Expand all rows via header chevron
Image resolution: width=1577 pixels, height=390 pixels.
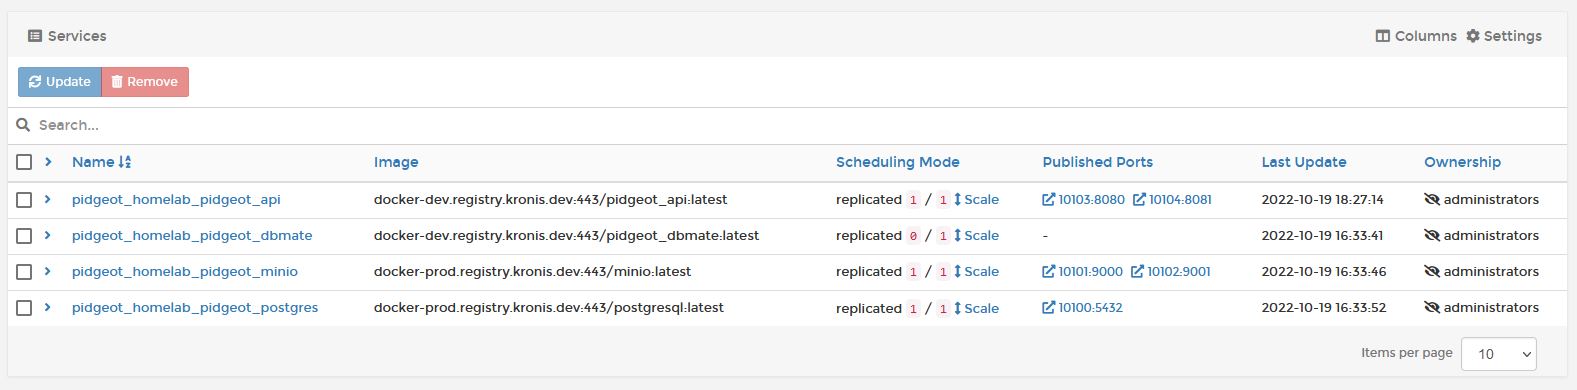click(48, 161)
